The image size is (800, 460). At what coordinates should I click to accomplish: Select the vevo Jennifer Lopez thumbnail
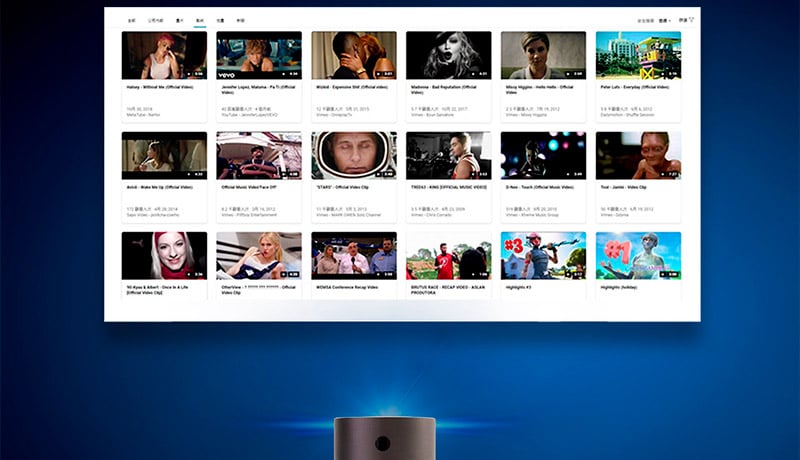(x=259, y=55)
